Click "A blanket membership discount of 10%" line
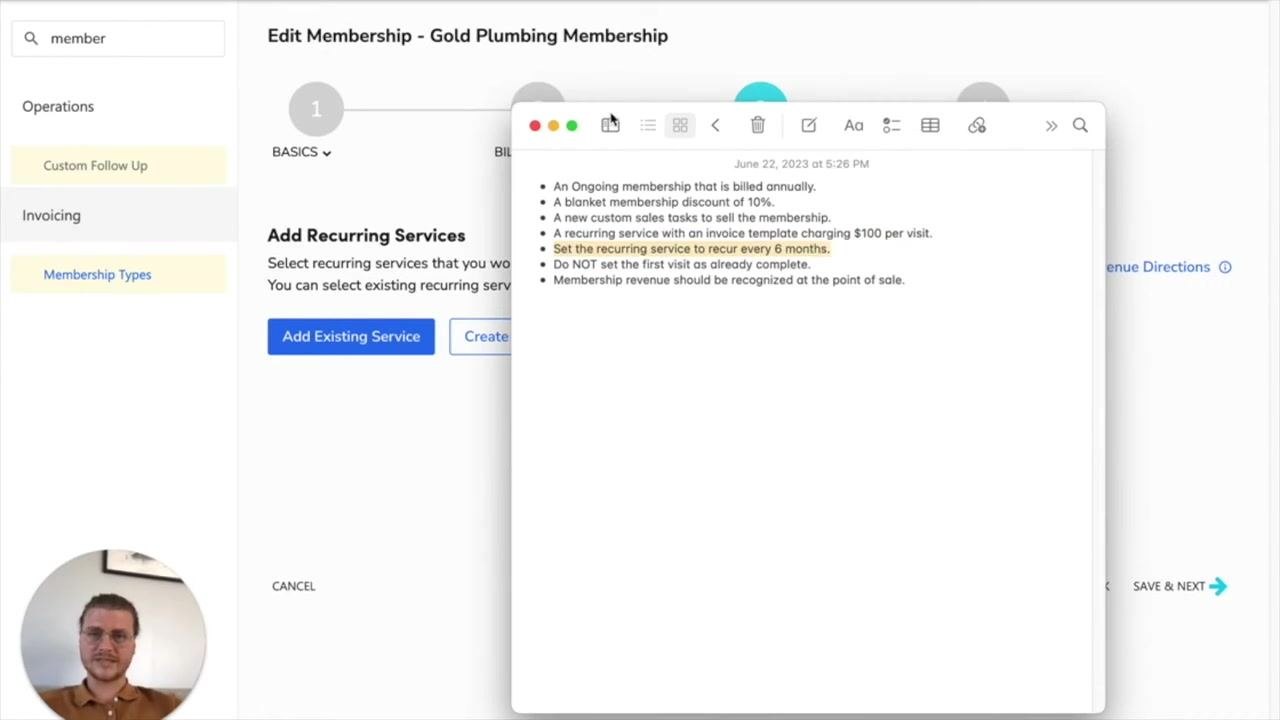The height and width of the screenshot is (720, 1280). point(663,202)
